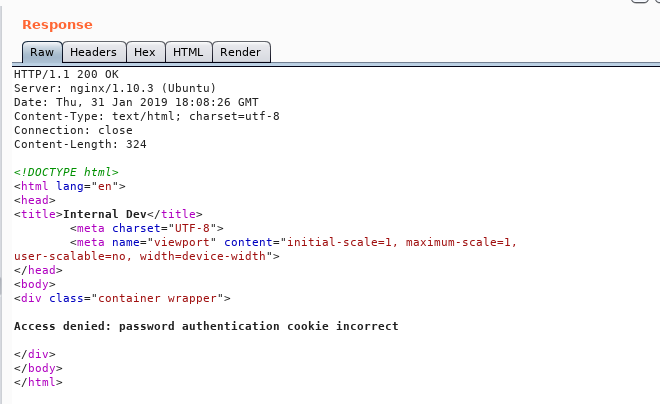Click the HTTP/1.1 200 OK status line

[66, 74]
